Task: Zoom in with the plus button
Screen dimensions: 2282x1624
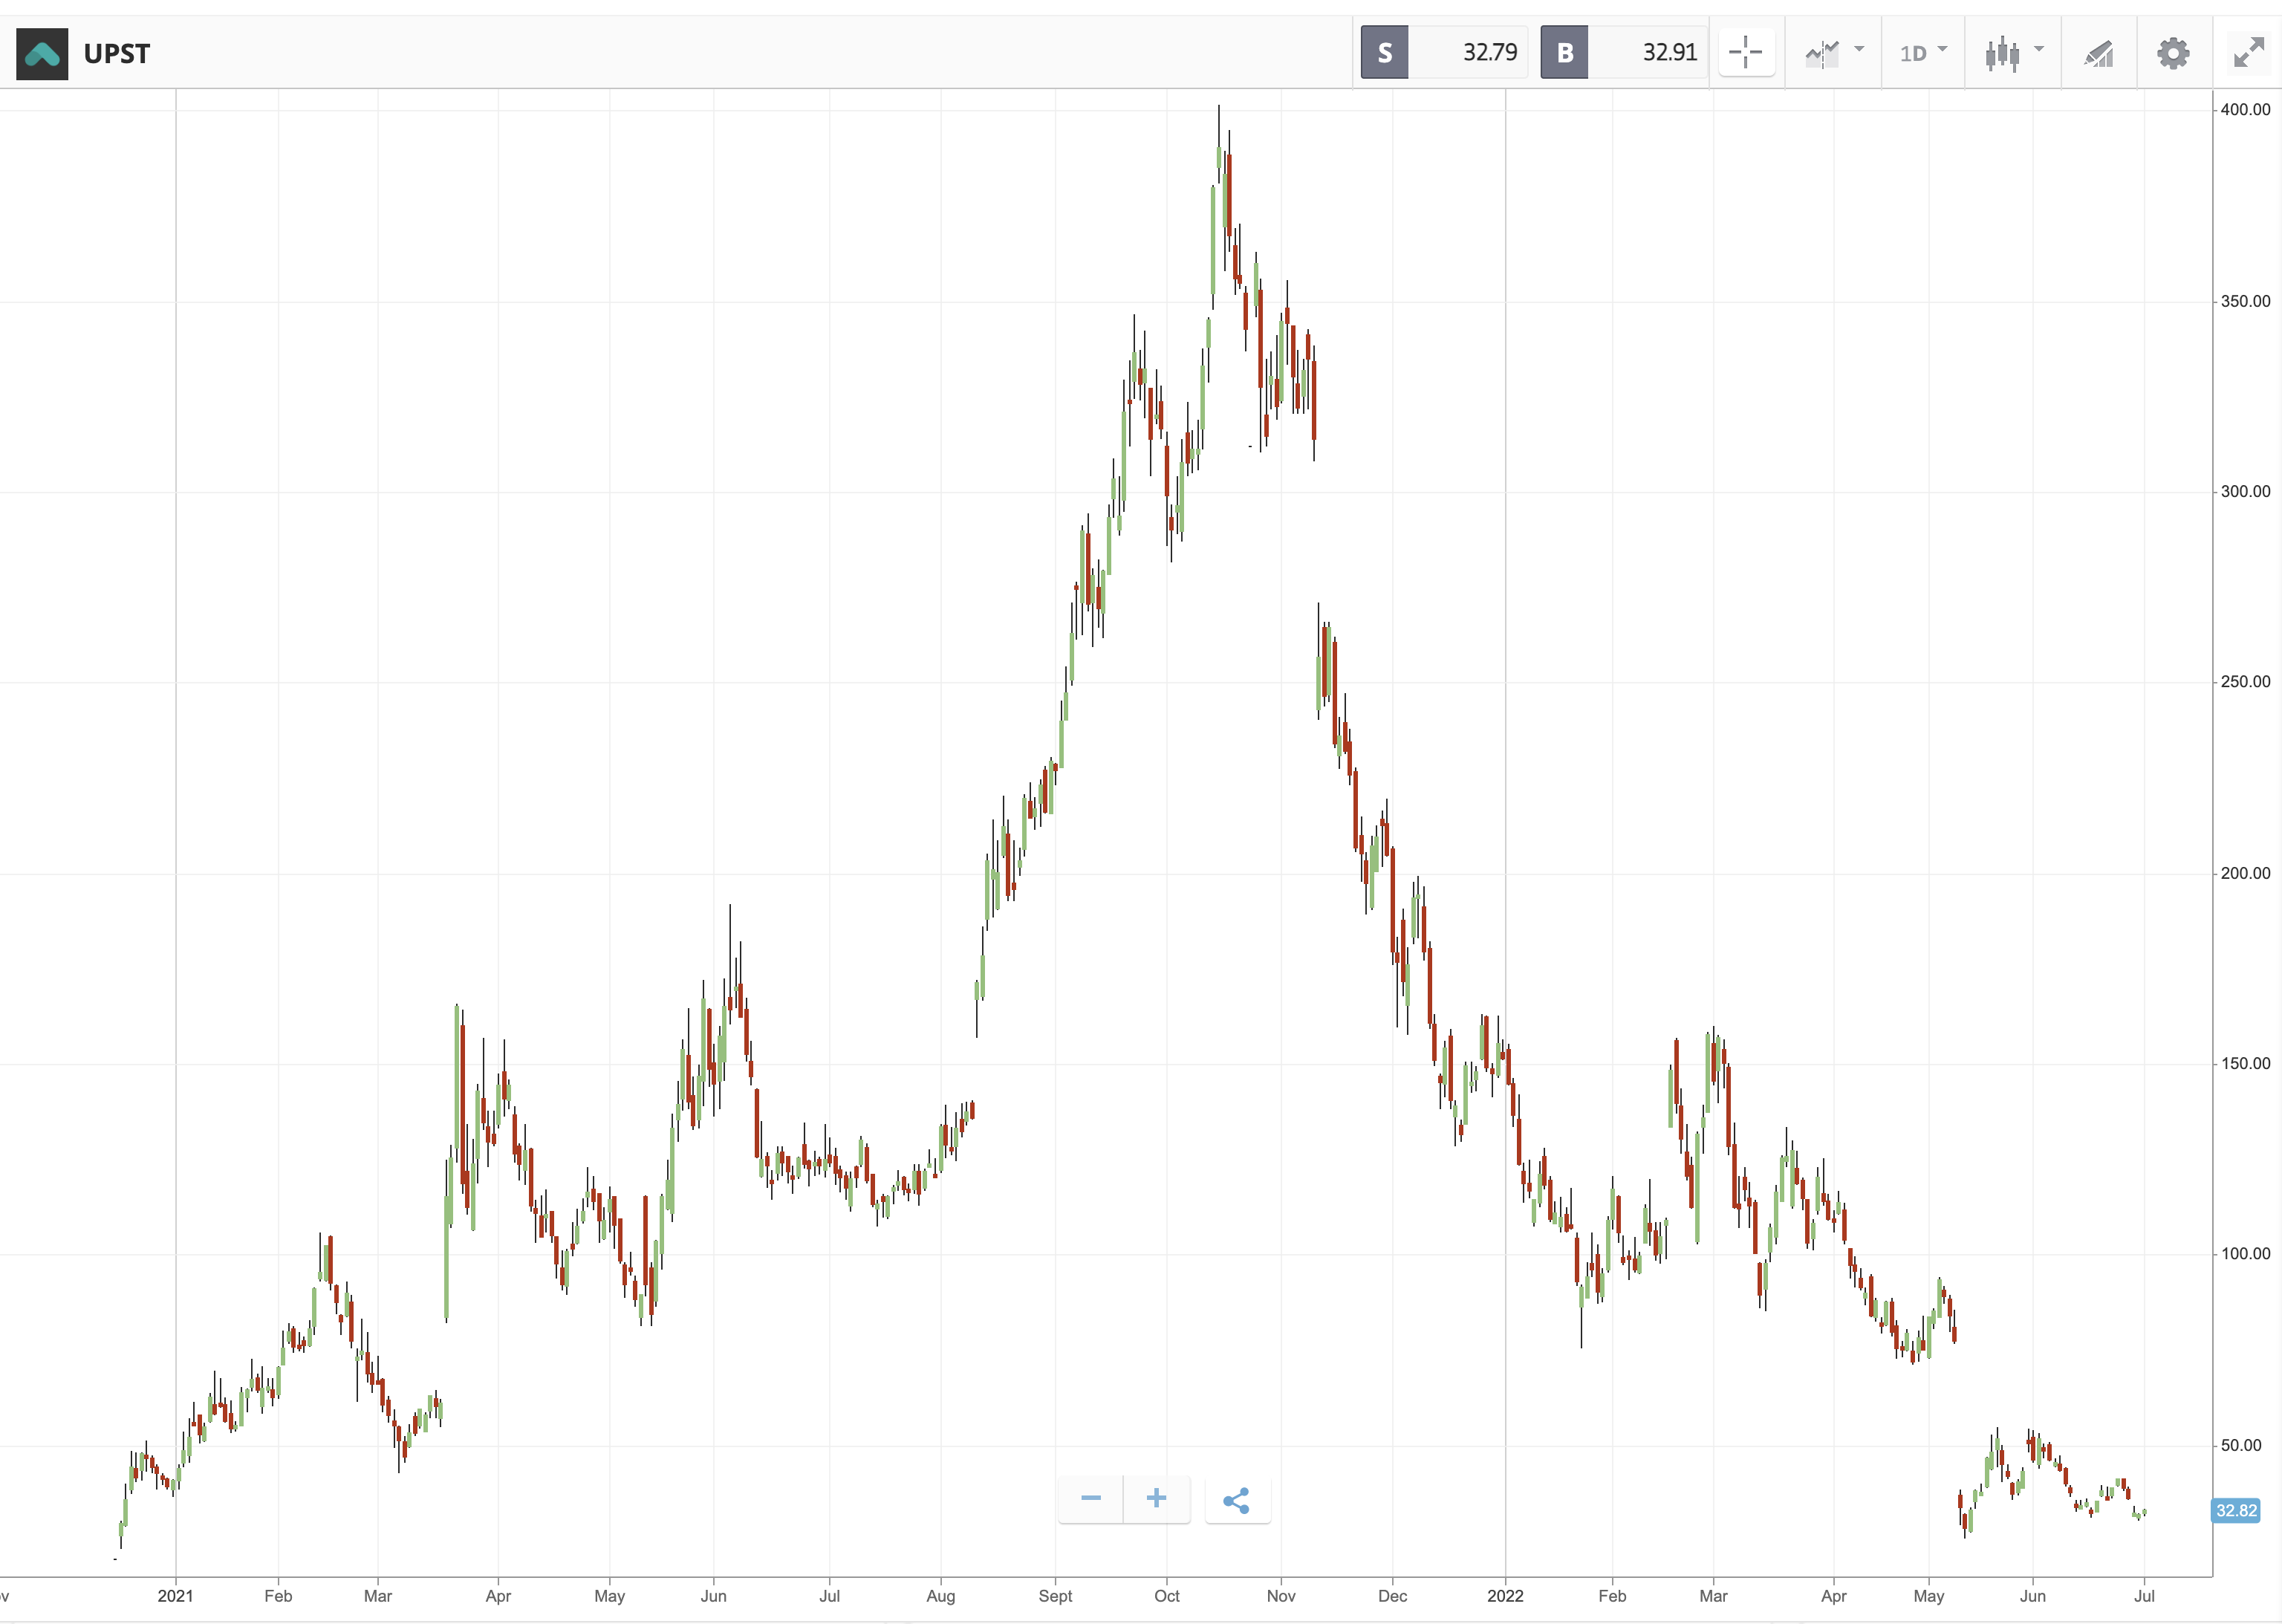Action: click(1157, 1498)
